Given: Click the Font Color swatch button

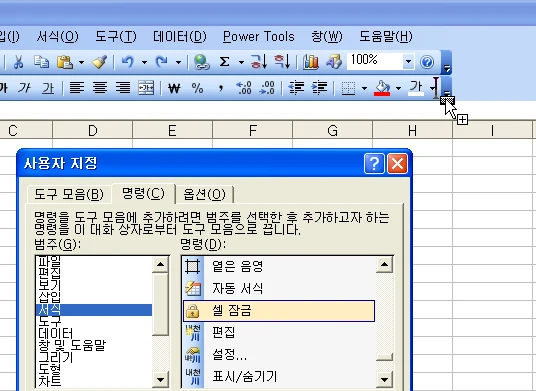Looking at the screenshot, I should click(x=416, y=88).
